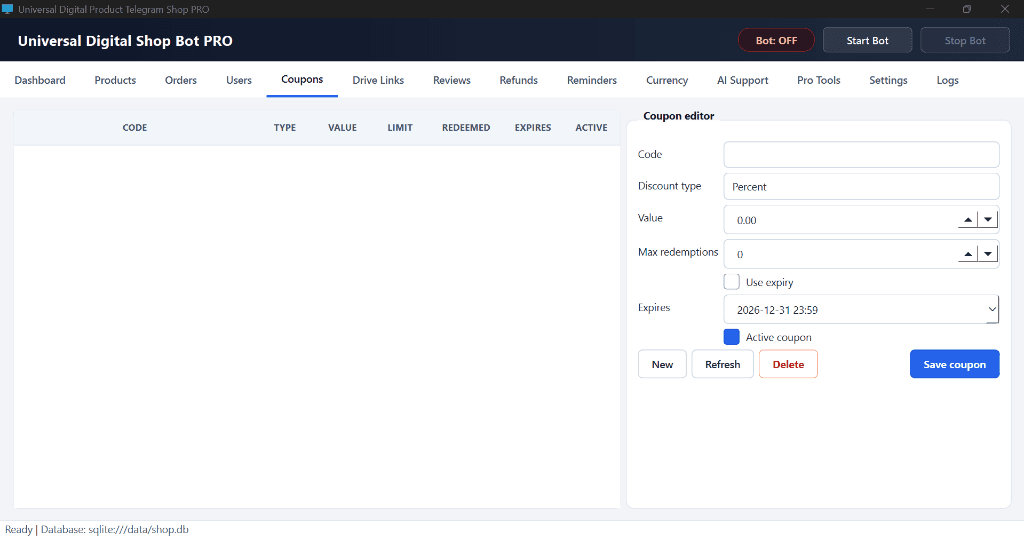
Task: Sort by the CODE column header
Action: coord(135,127)
